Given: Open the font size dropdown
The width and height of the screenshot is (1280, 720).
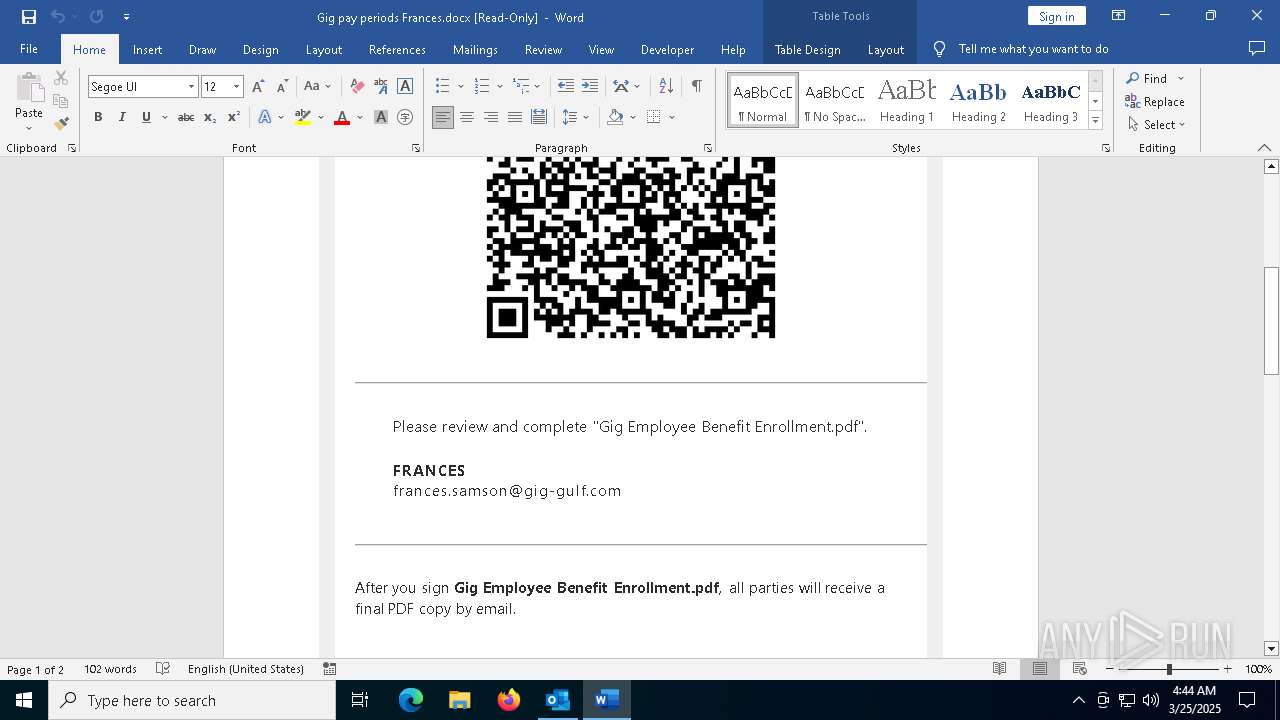Looking at the screenshot, I should tap(236, 87).
